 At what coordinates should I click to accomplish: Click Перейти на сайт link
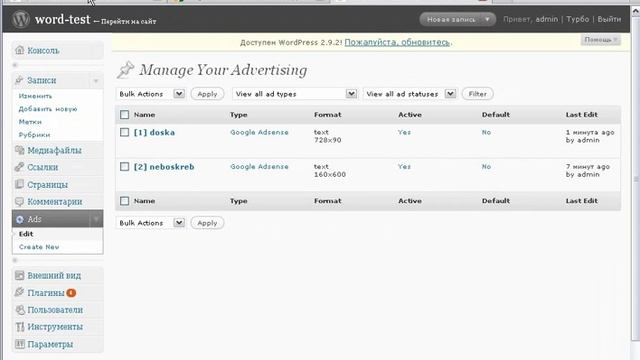pos(128,21)
